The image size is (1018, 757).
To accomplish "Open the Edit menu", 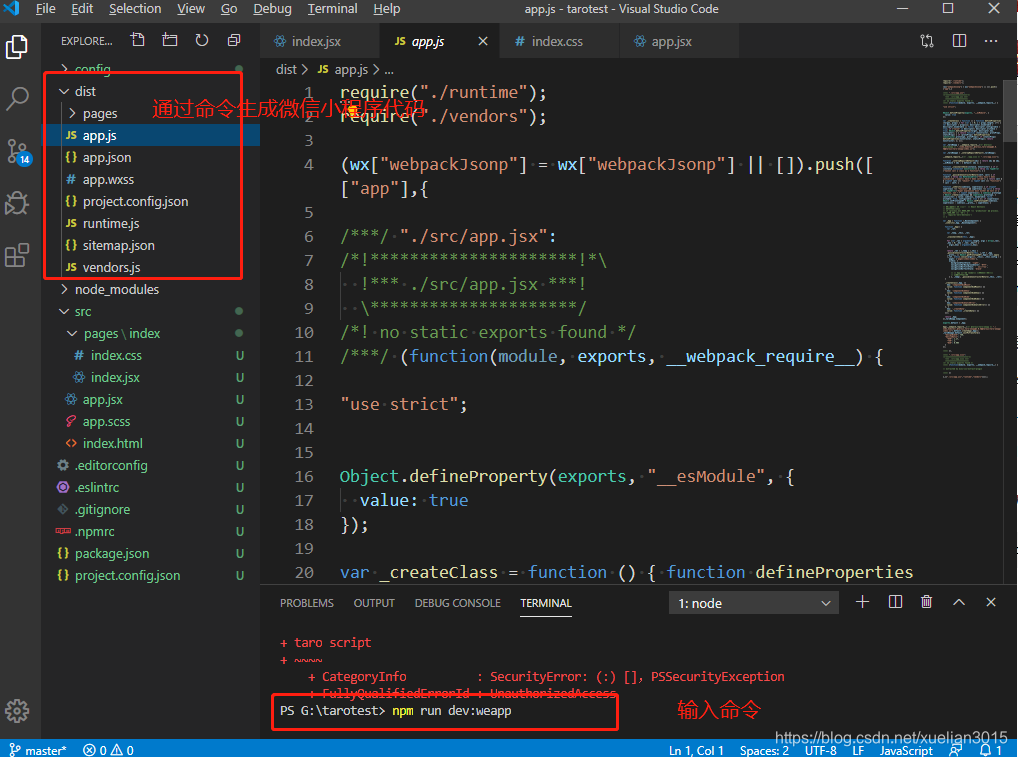I will 82,9.
